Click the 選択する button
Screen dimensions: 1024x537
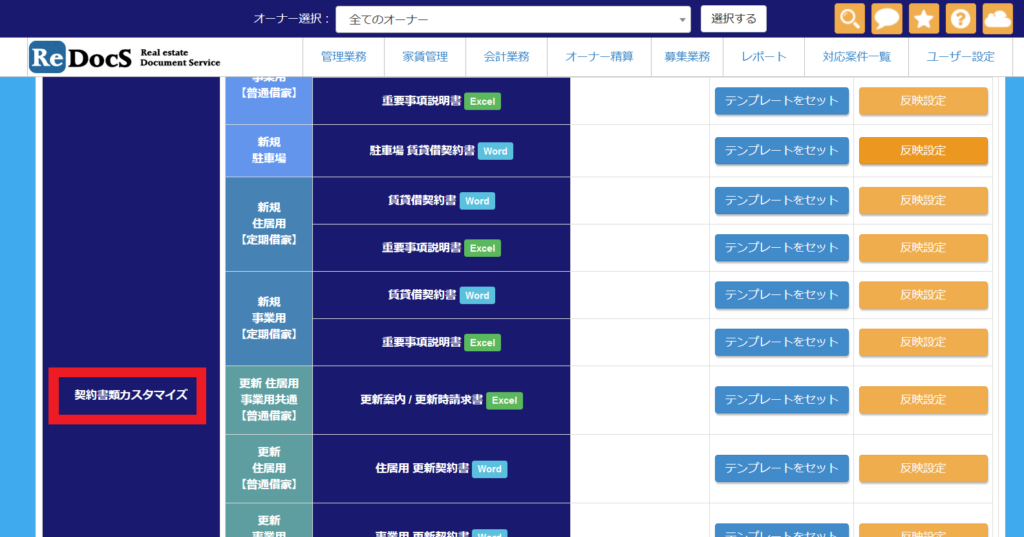(733, 19)
